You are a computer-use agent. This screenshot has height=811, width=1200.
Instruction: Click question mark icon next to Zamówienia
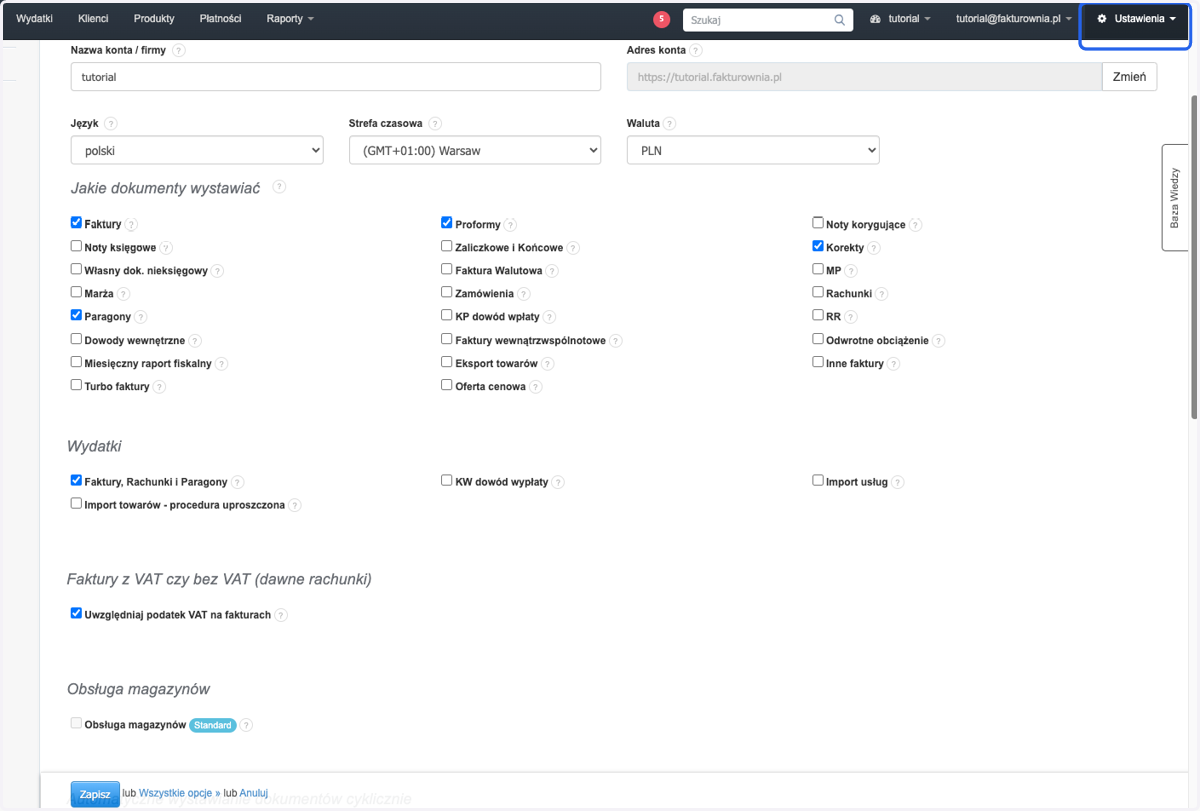(x=524, y=294)
